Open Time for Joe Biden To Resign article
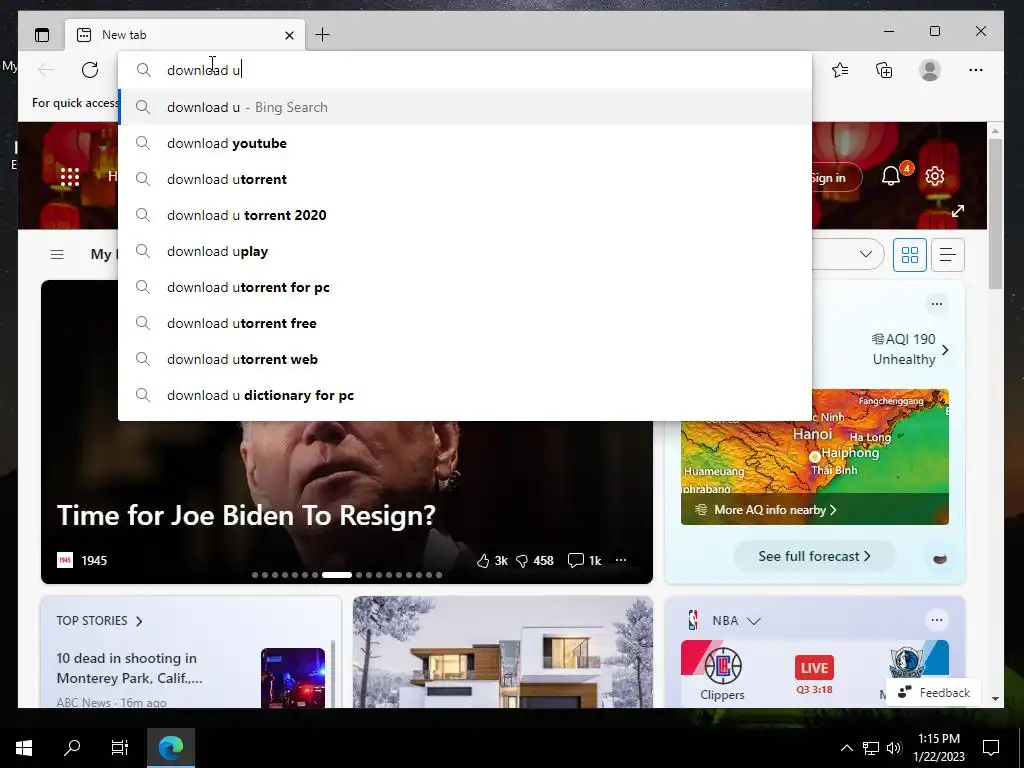The width and height of the screenshot is (1024, 768). 246,515
